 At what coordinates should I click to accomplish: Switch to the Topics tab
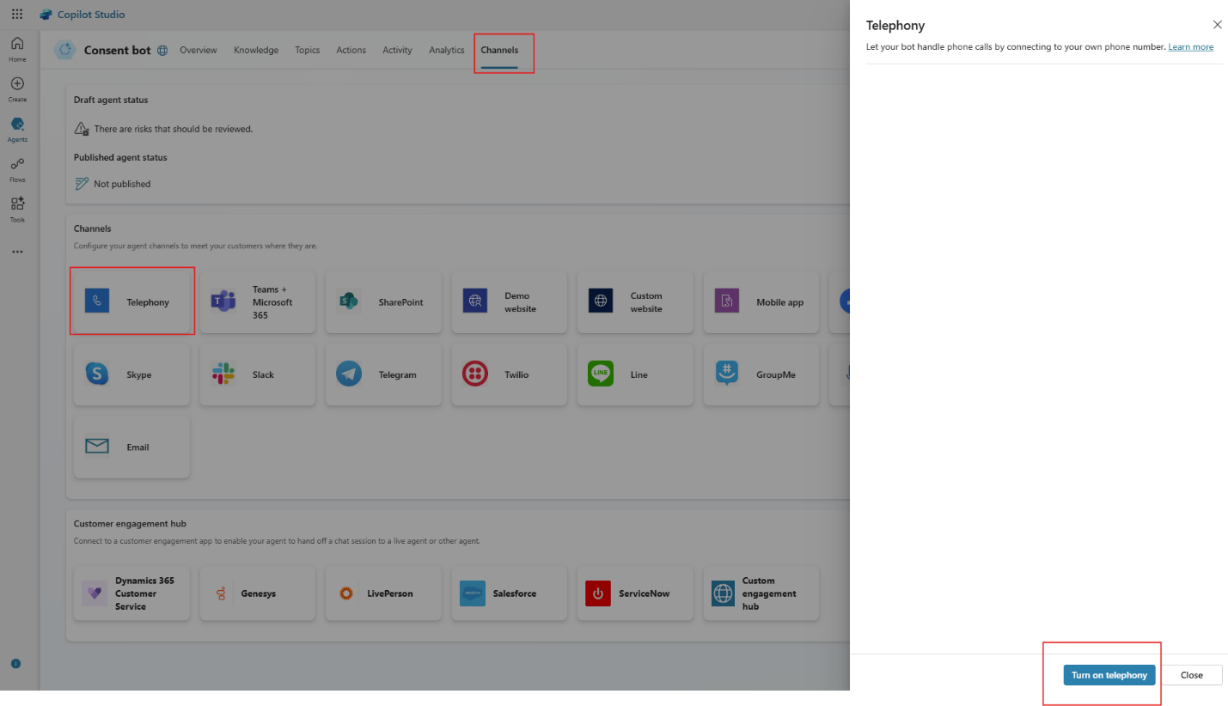coord(307,50)
